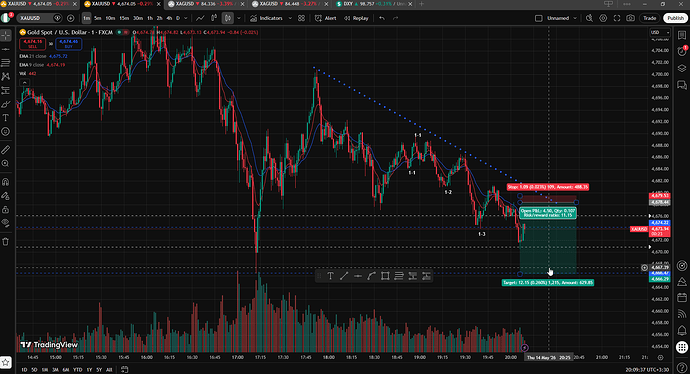Click the Undo arrow in toolbar
Image resolution: width=690 pixels, height=374 pixels.
point(382,18)
